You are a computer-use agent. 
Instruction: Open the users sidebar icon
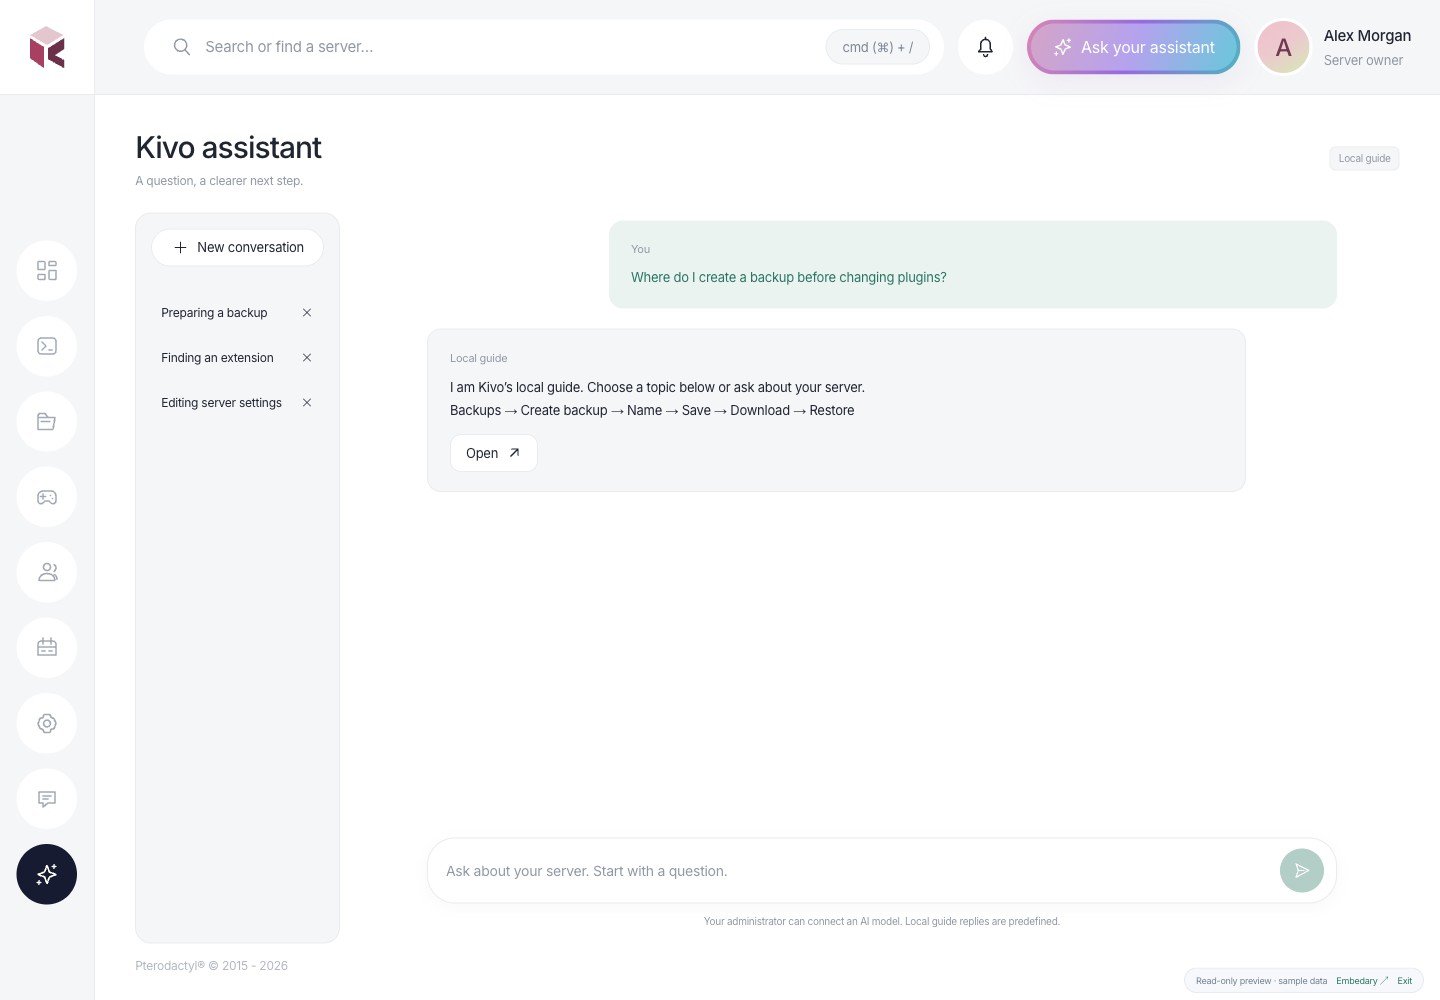coord(47,573)
